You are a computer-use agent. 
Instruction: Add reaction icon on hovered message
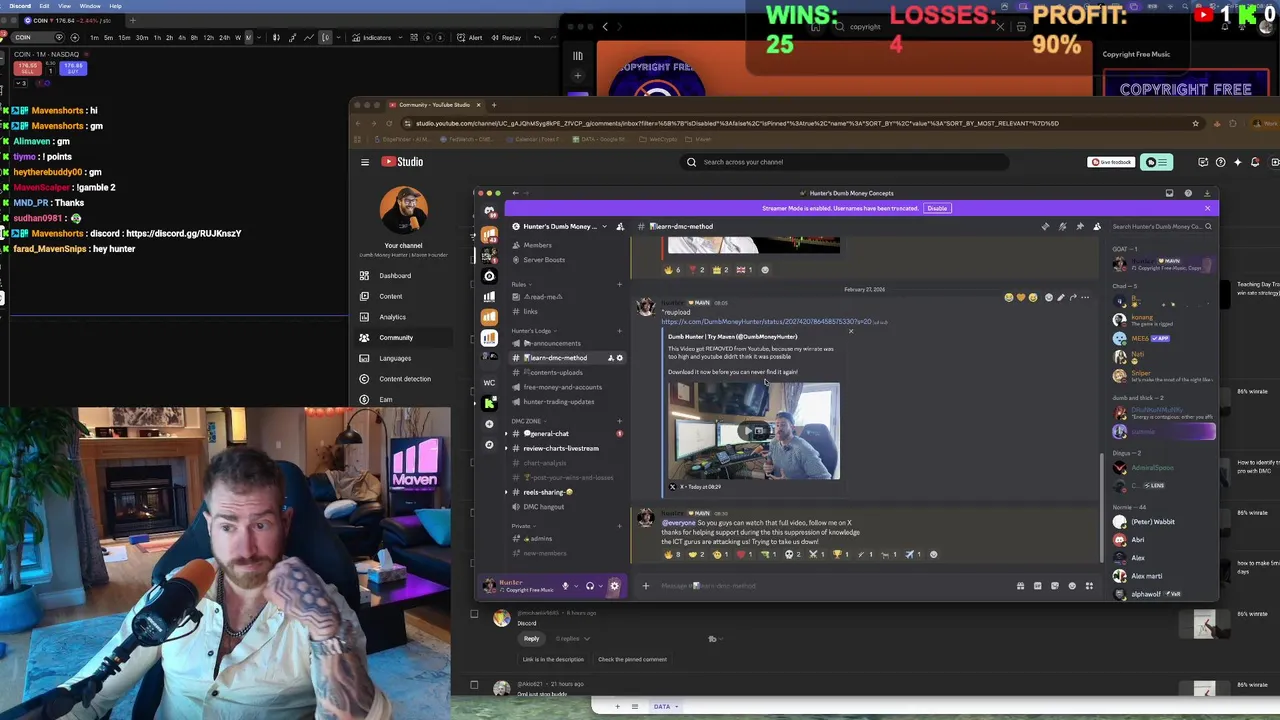click(x=1048, y=297)
